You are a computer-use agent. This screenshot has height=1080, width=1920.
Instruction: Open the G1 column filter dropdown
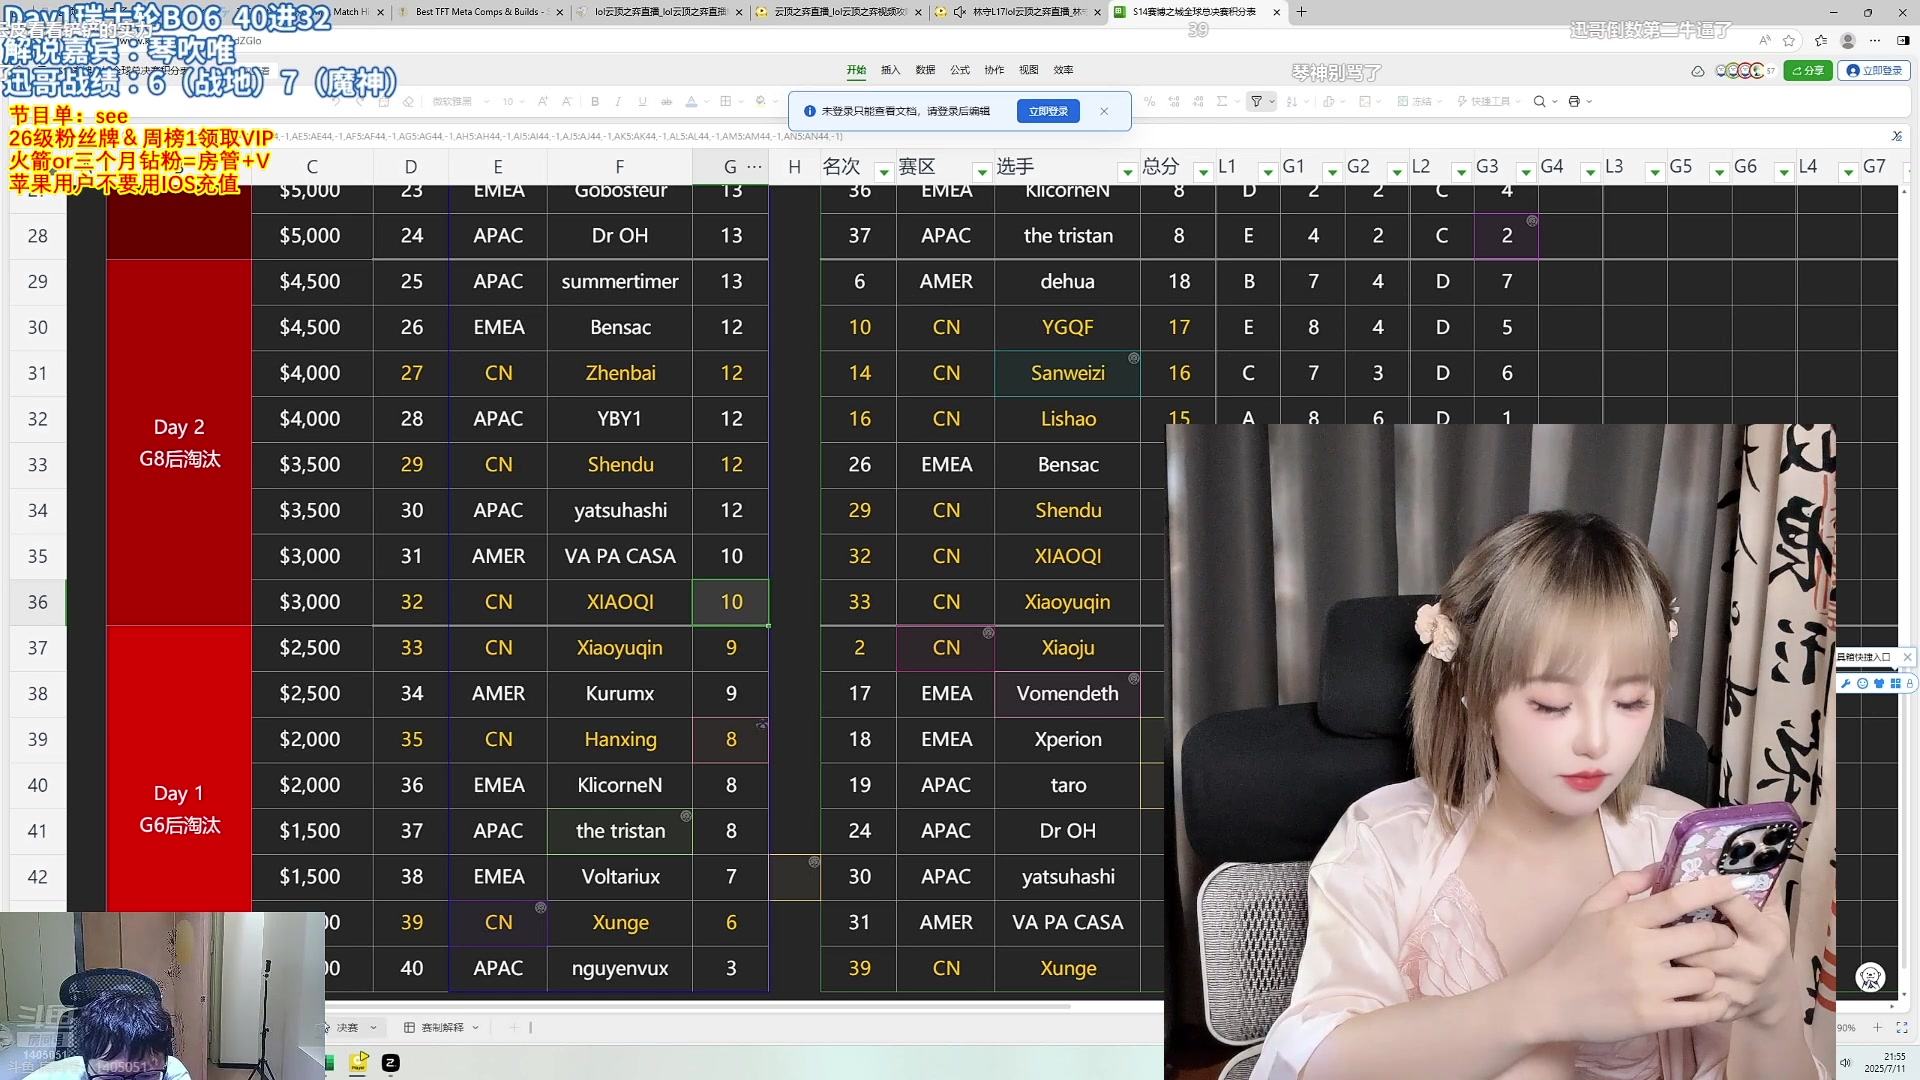click(1332, 172)
